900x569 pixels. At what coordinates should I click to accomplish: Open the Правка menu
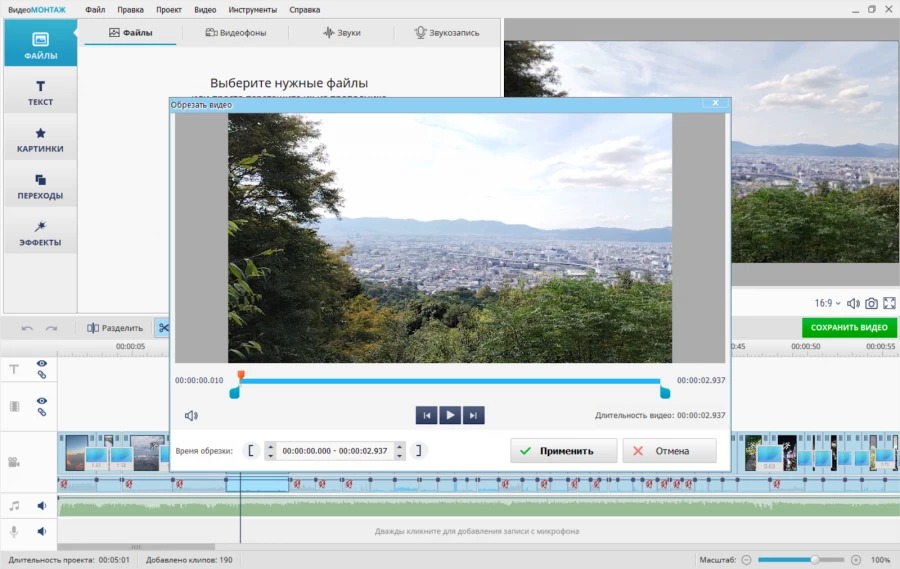pos(130,10)
